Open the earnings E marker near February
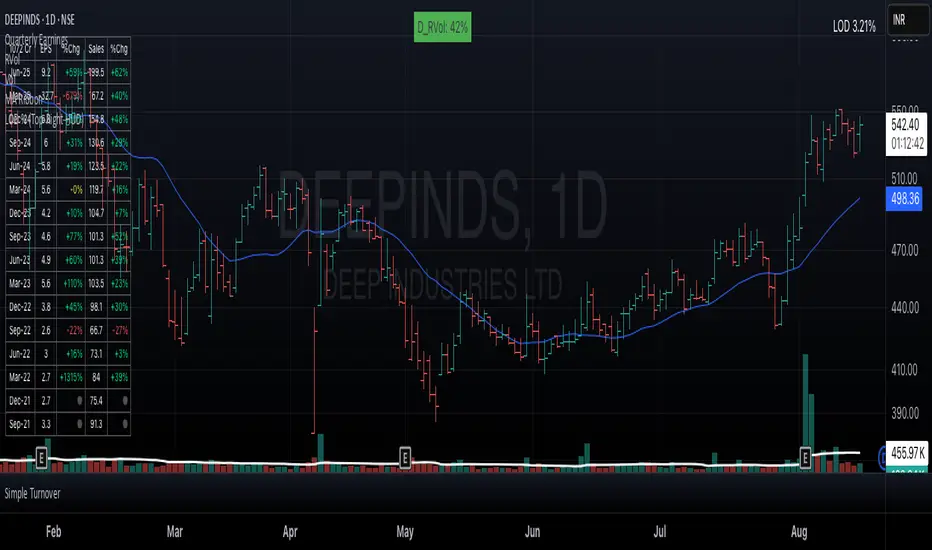The height and width of the screenshot is (550, 932). (41, 458)
